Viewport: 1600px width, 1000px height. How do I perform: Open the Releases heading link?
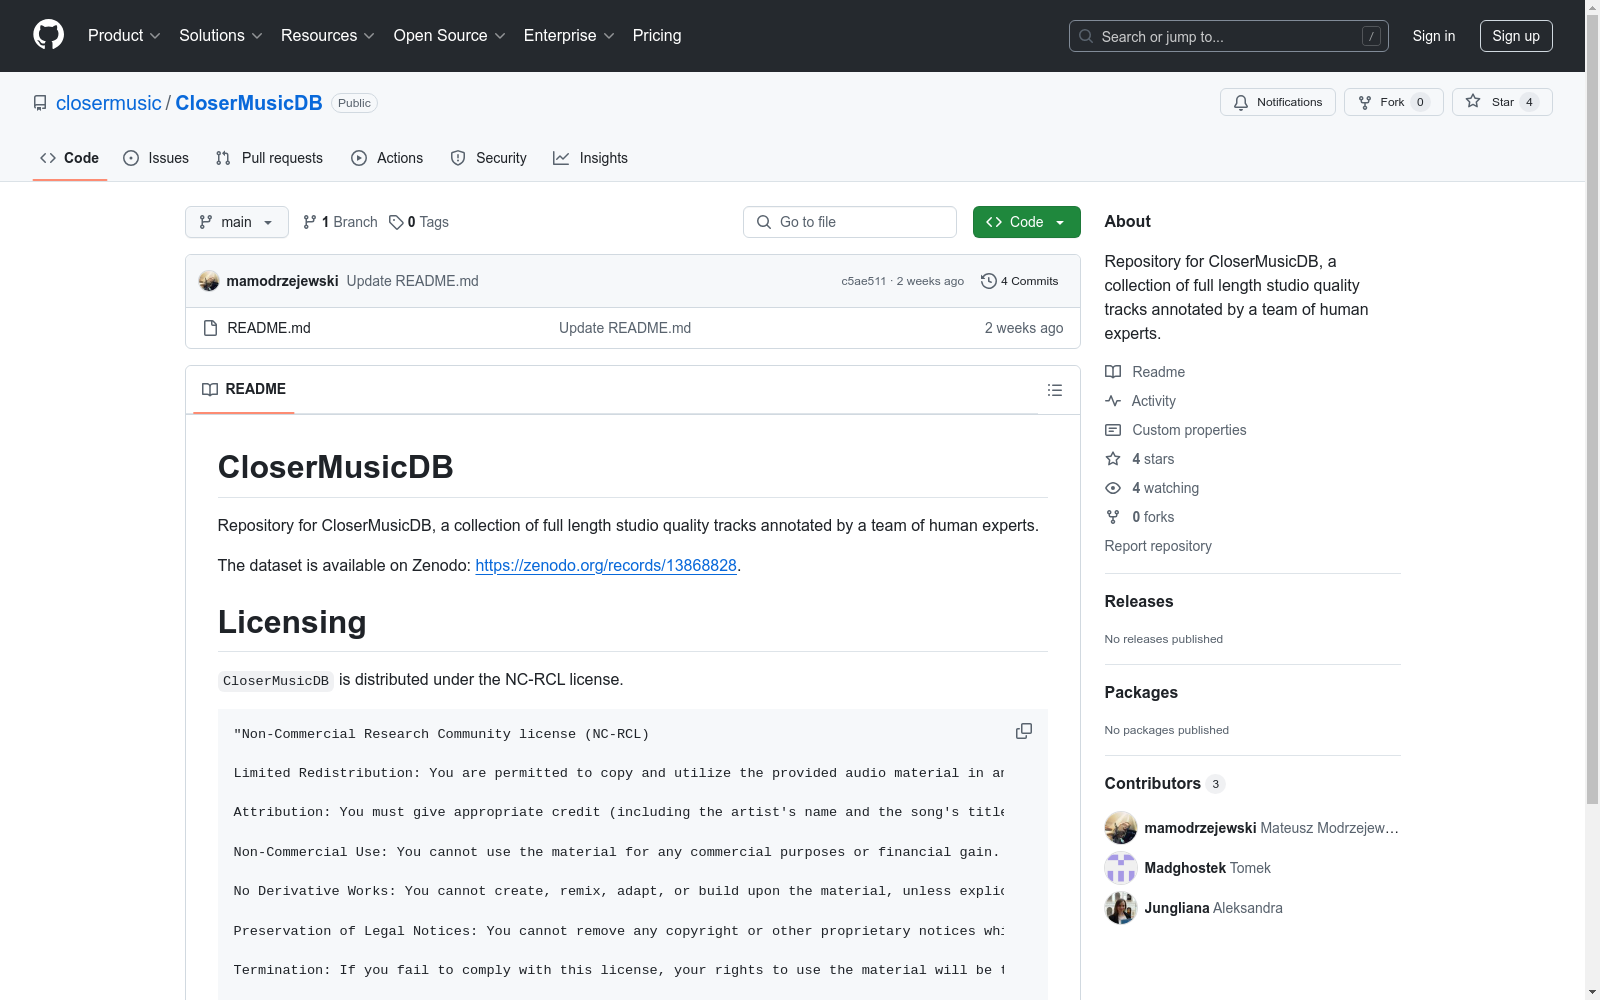pos(1139,601)
